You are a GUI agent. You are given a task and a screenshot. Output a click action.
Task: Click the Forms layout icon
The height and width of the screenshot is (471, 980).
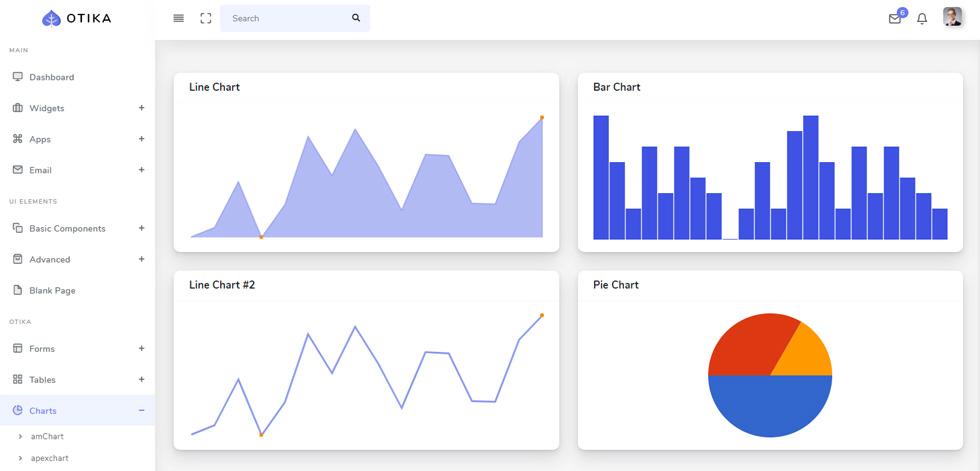18,348
